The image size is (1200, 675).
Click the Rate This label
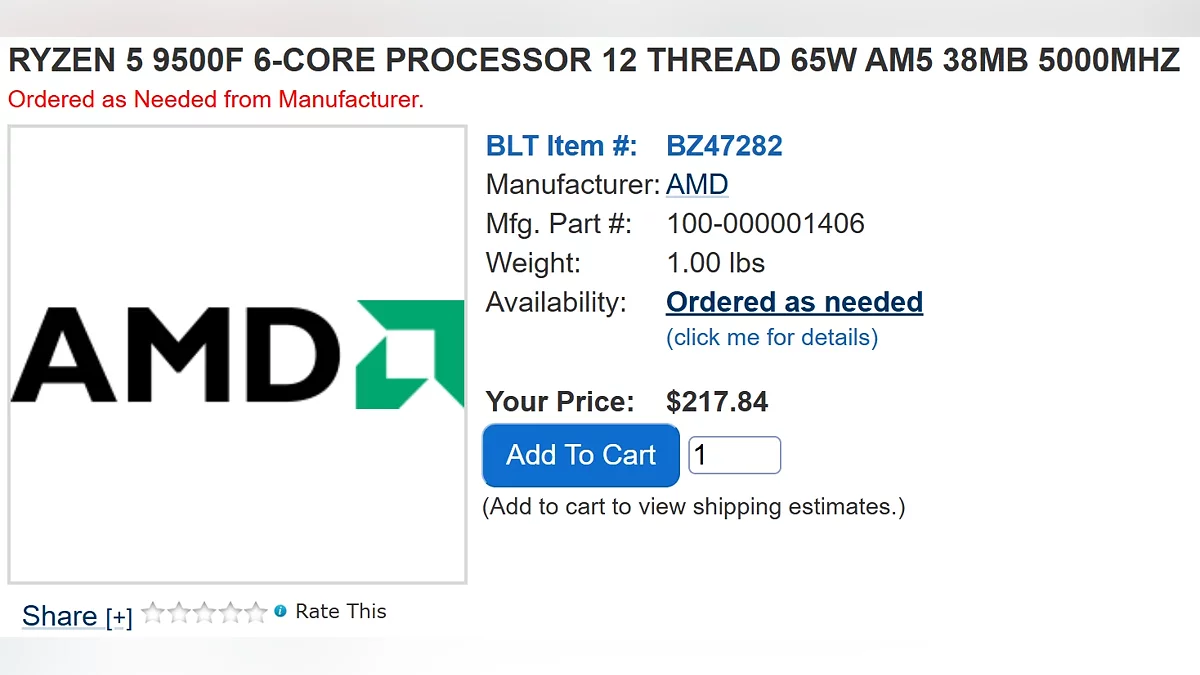tap(341, 611)
